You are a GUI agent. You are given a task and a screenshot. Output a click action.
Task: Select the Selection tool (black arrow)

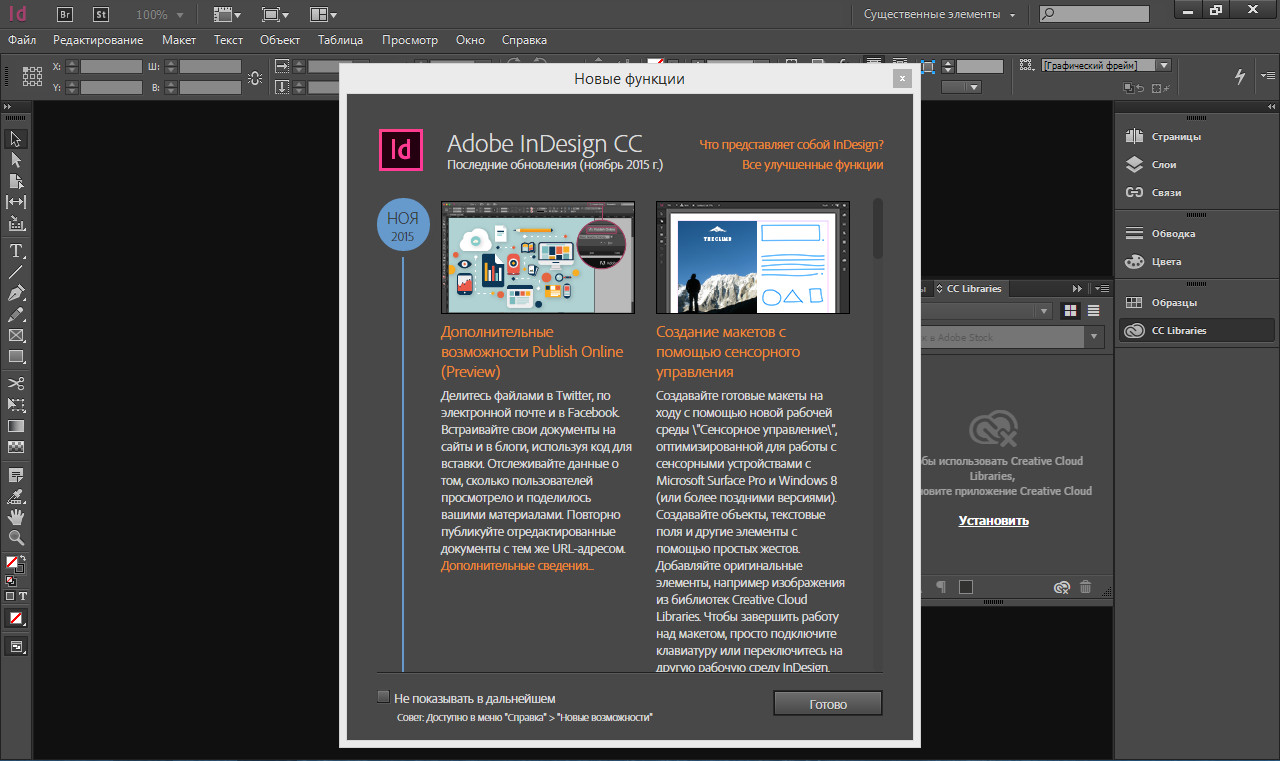pos(16,139)
